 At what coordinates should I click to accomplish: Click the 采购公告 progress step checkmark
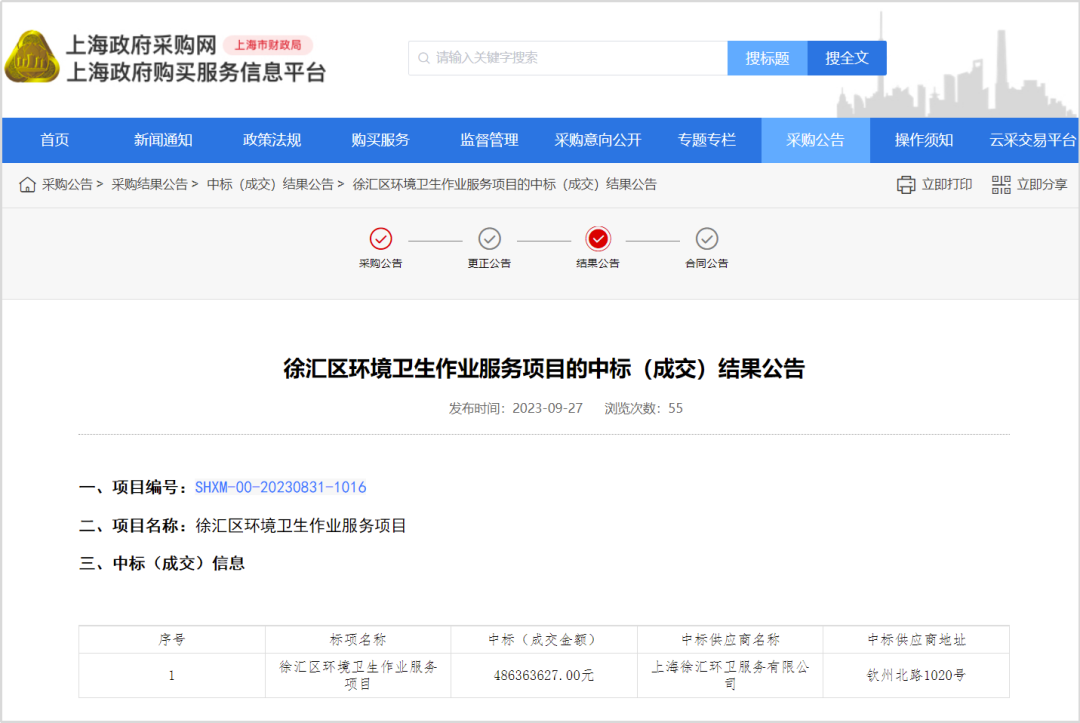click(x=381, y=240)
